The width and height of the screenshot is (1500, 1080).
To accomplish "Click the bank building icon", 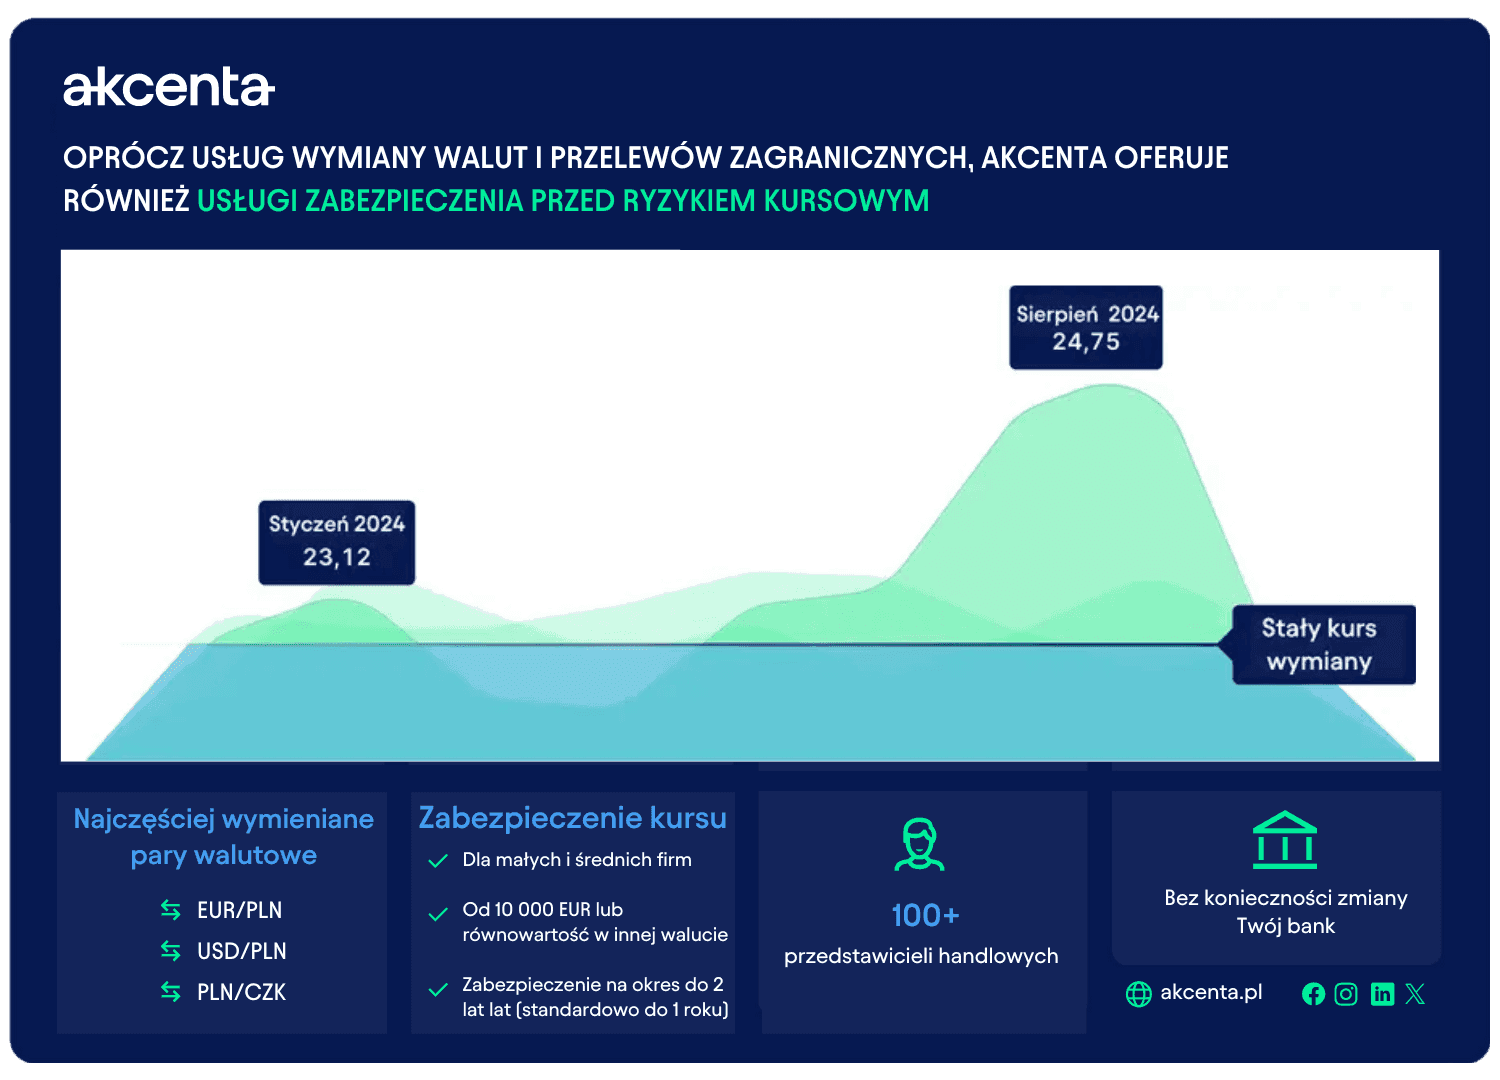I will 1285,840.
